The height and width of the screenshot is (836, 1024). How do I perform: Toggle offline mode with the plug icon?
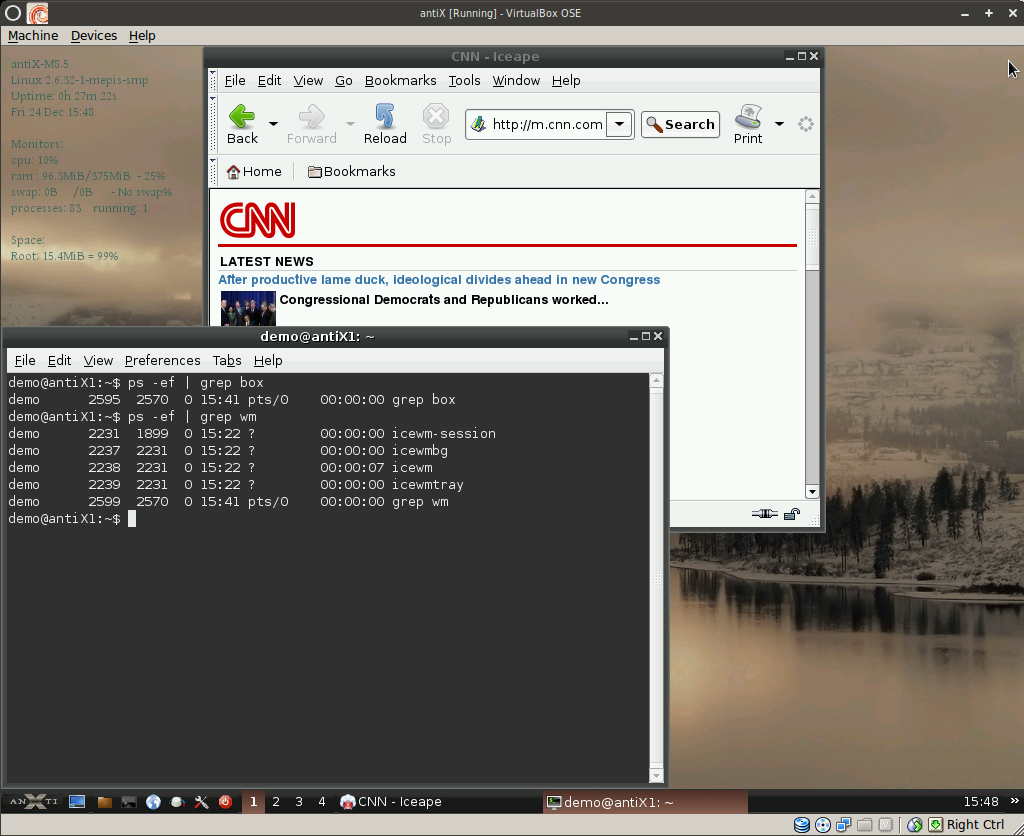765,513
